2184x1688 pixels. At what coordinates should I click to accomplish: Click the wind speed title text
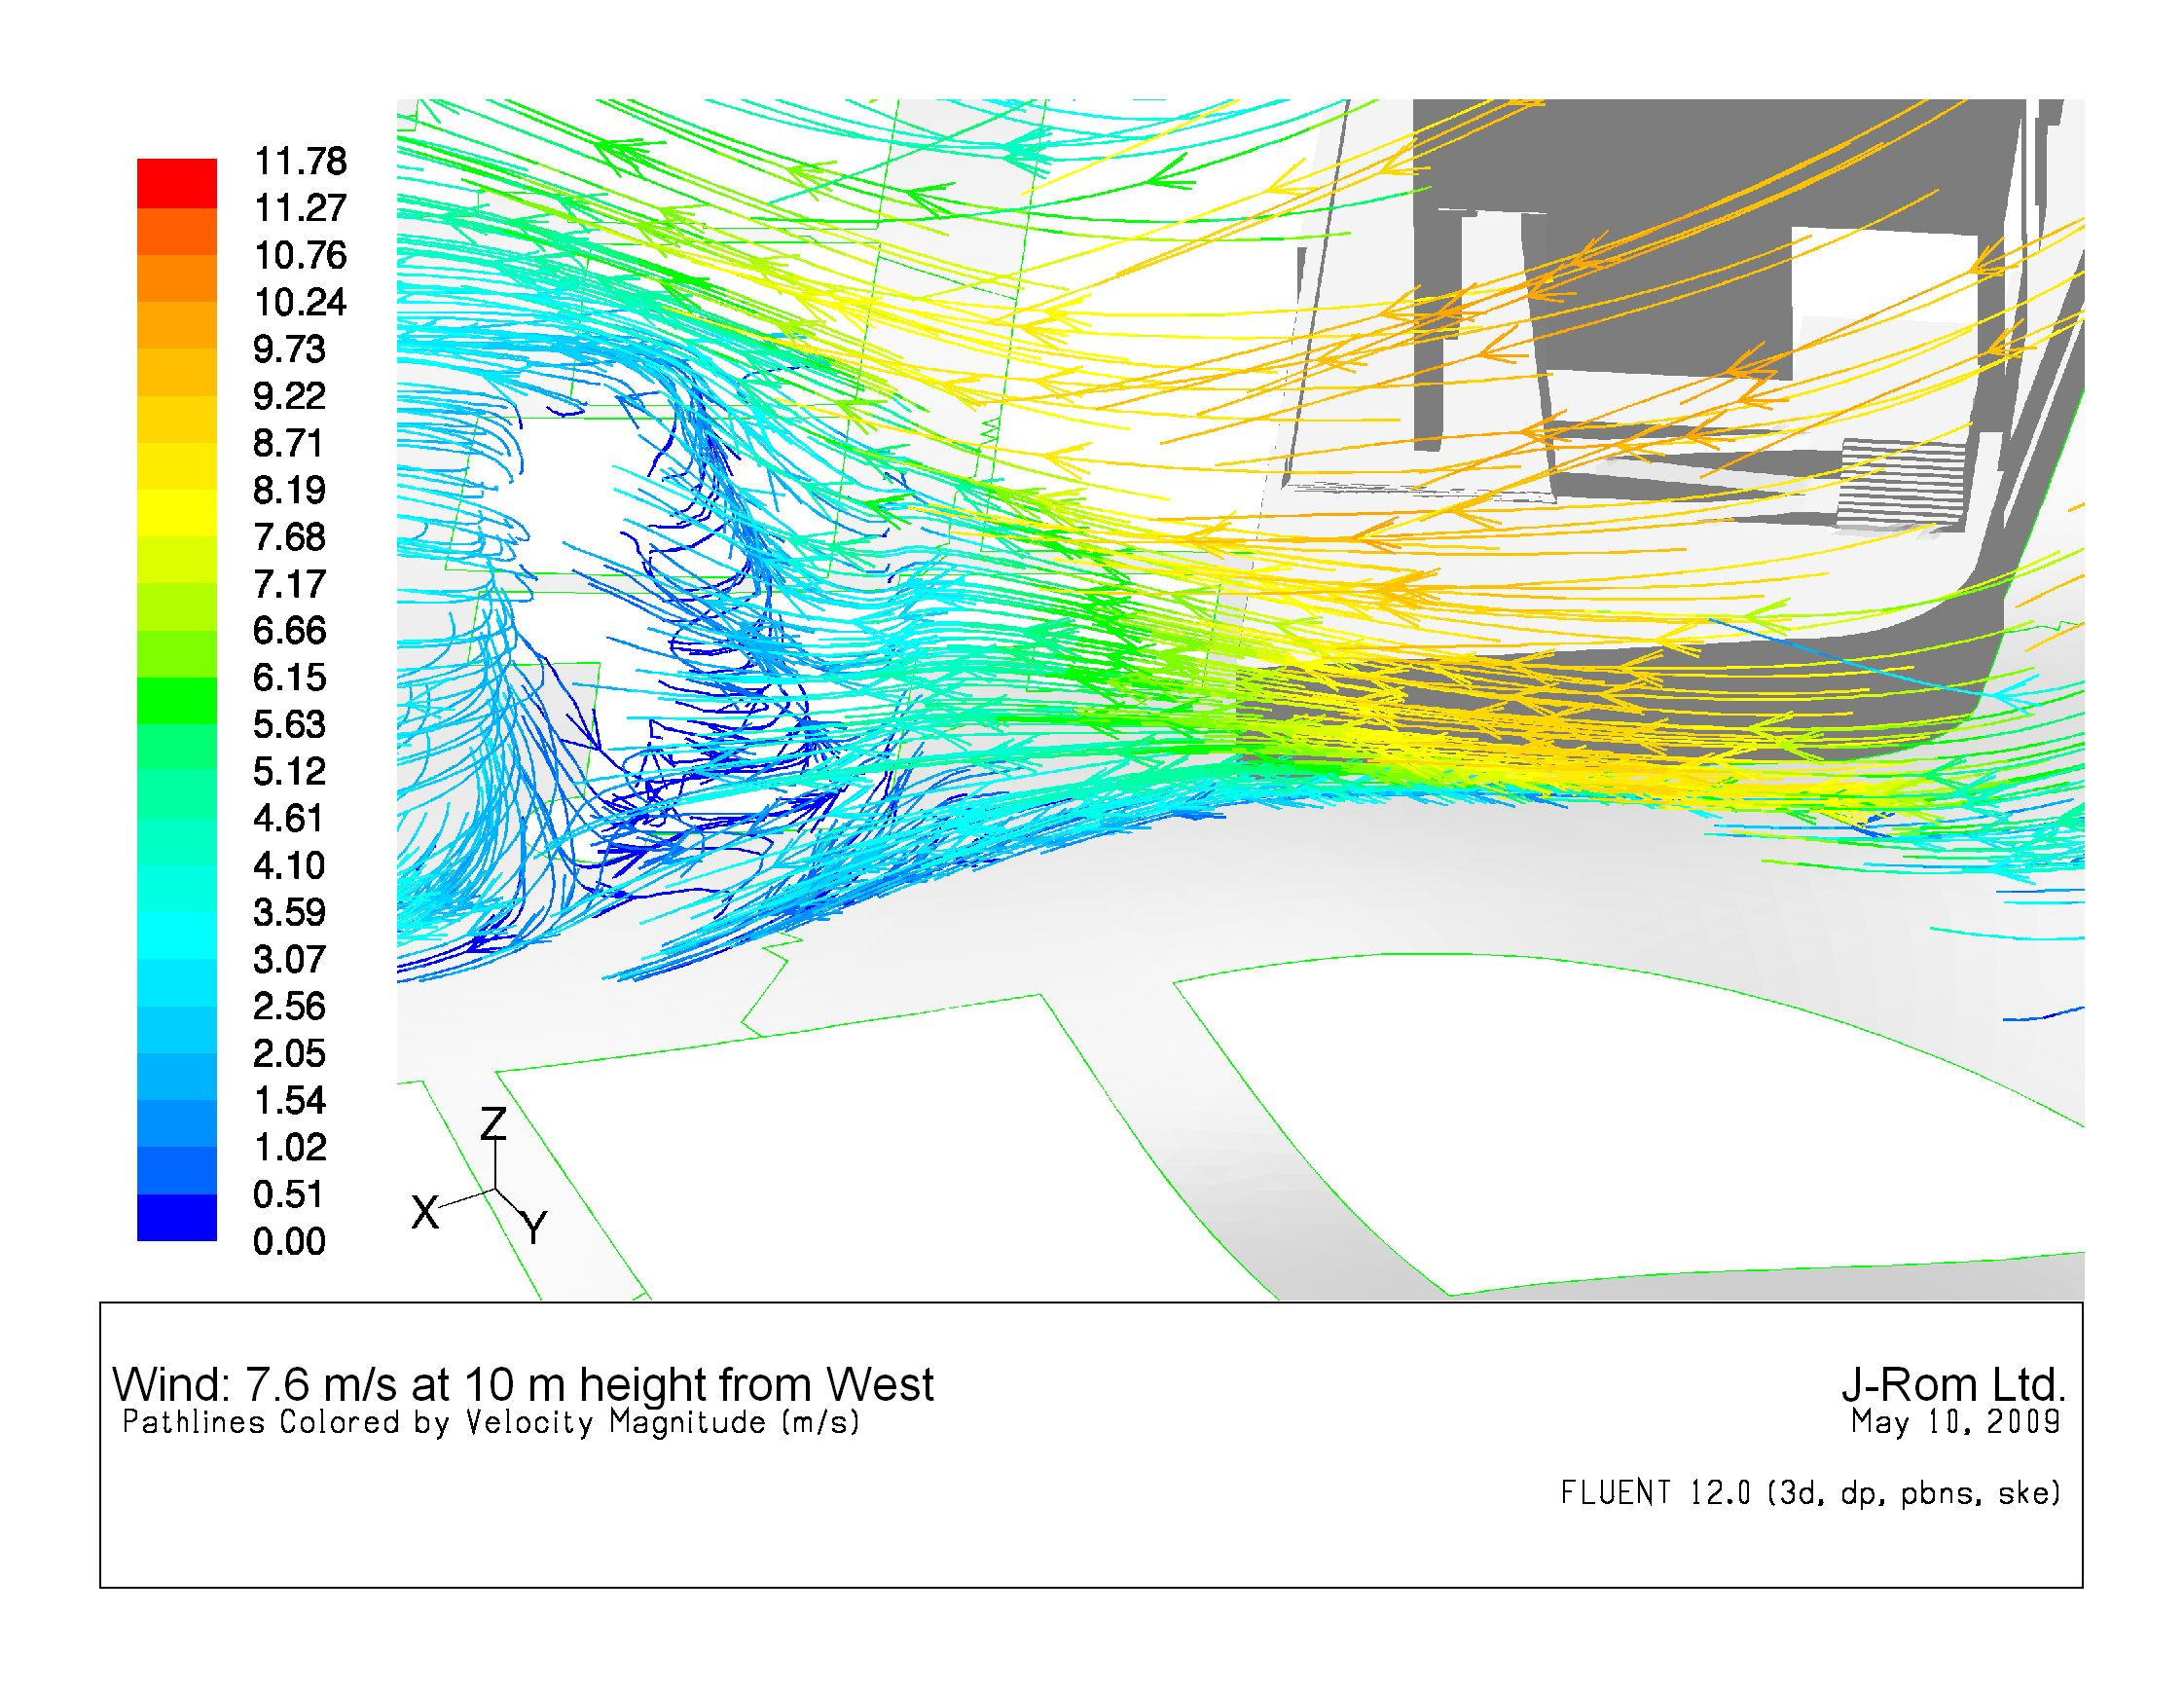pyautogui.click(x=522, y=1385)
